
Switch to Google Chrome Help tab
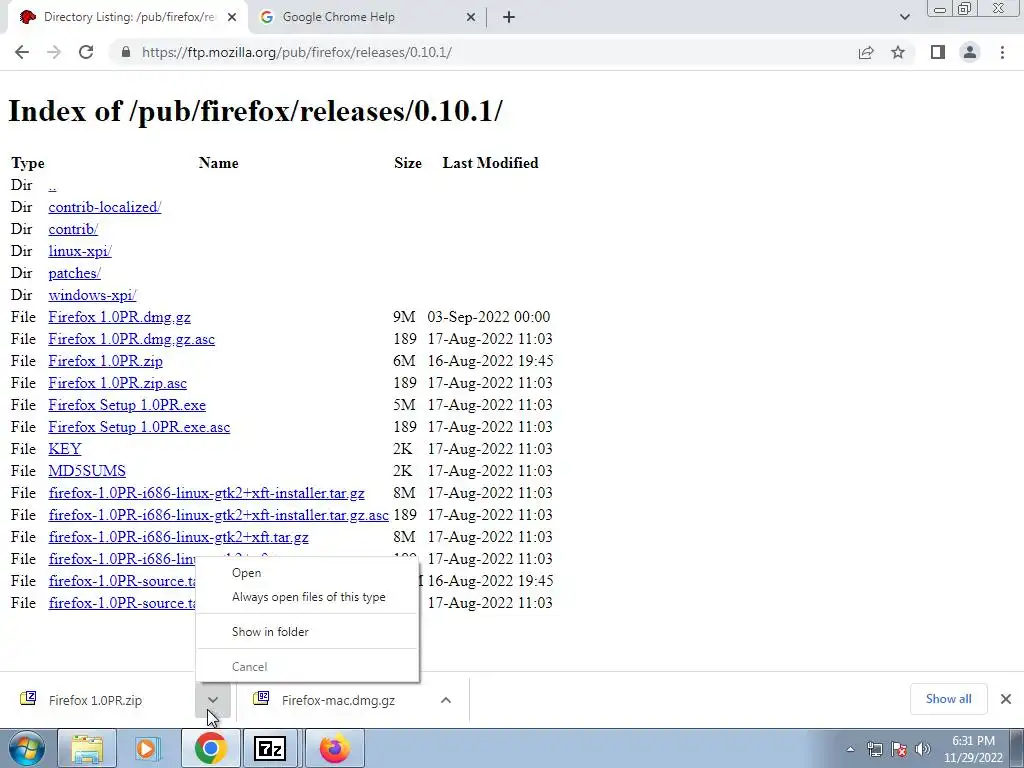(368, 17)
